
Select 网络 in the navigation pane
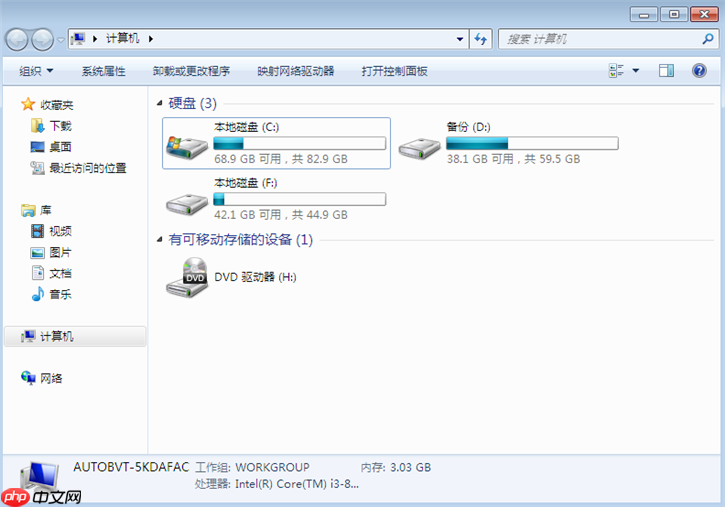click(x=51, y=379)
